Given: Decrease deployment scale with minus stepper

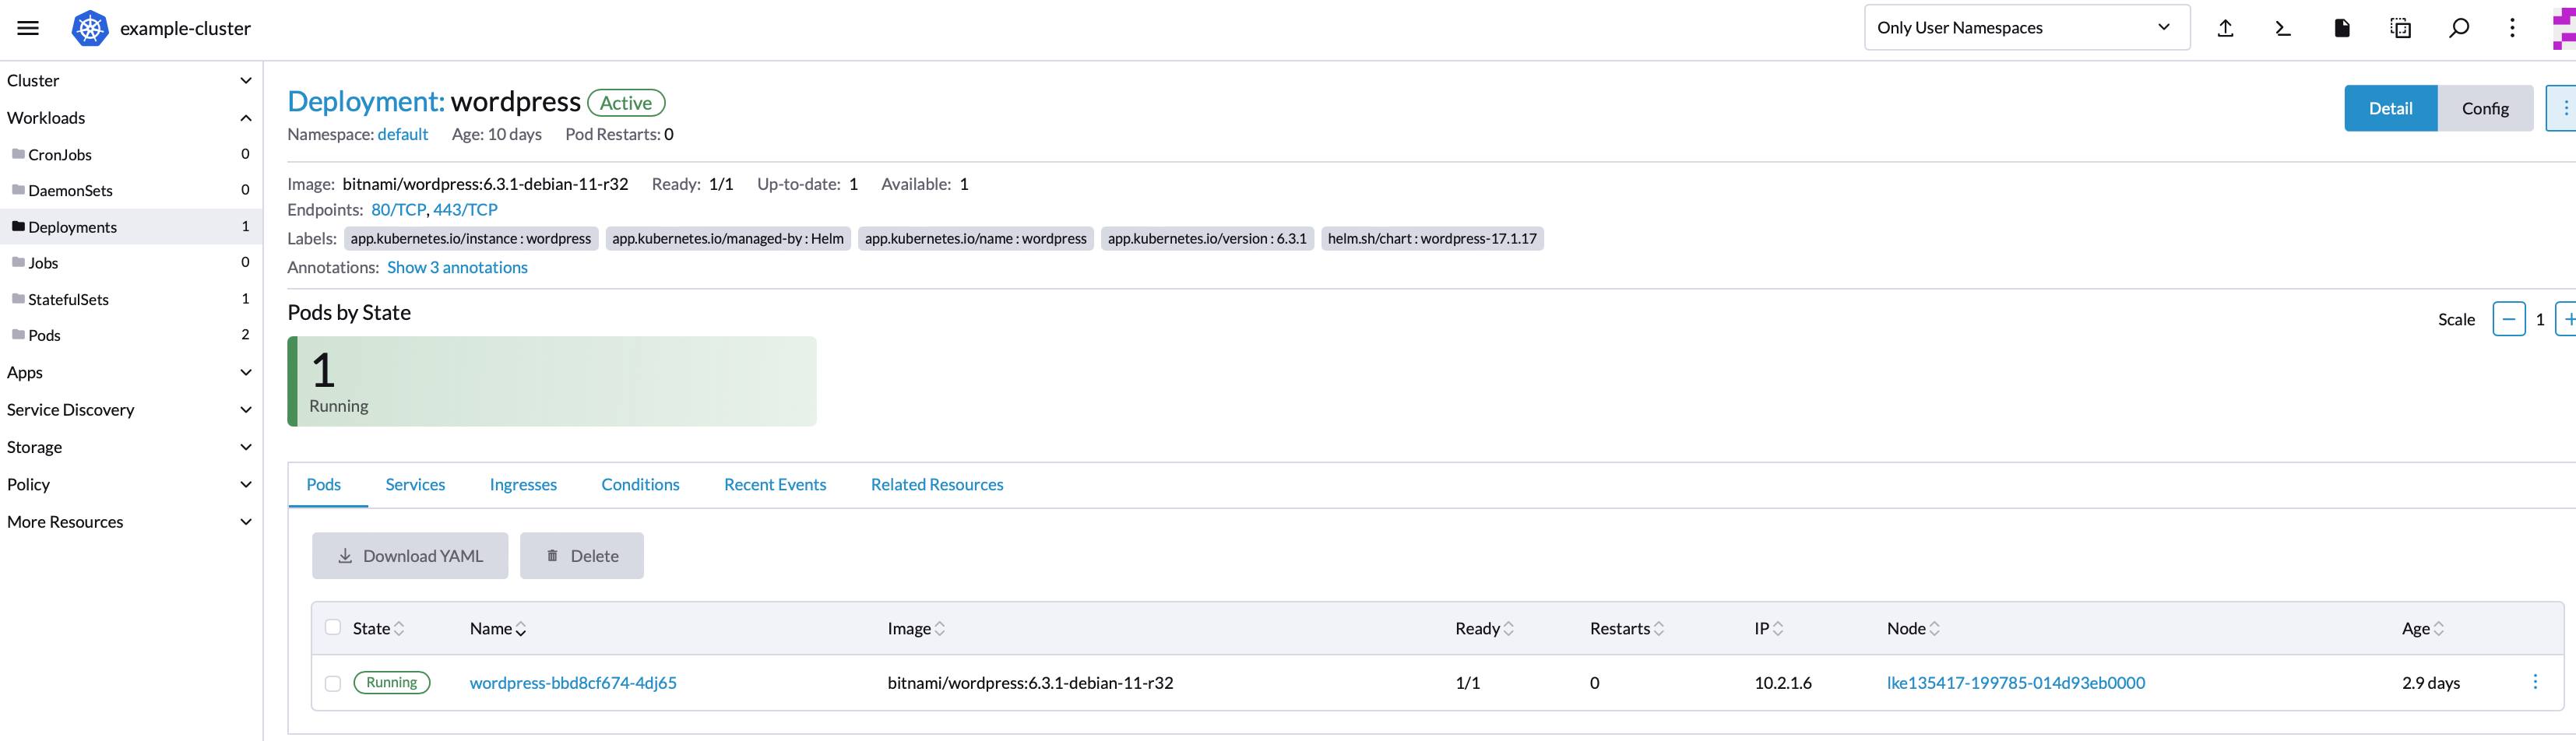Looking at the screenshot, I should point(2509,319).
